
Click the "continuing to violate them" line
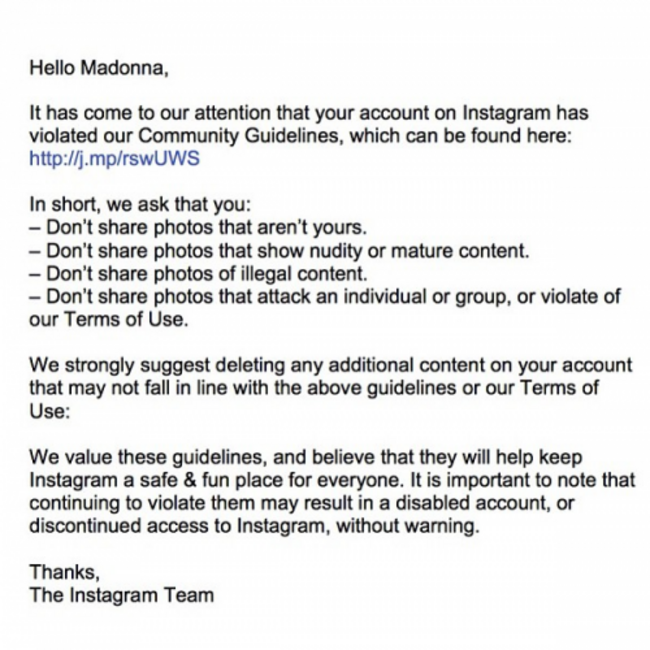click(302, 503)
